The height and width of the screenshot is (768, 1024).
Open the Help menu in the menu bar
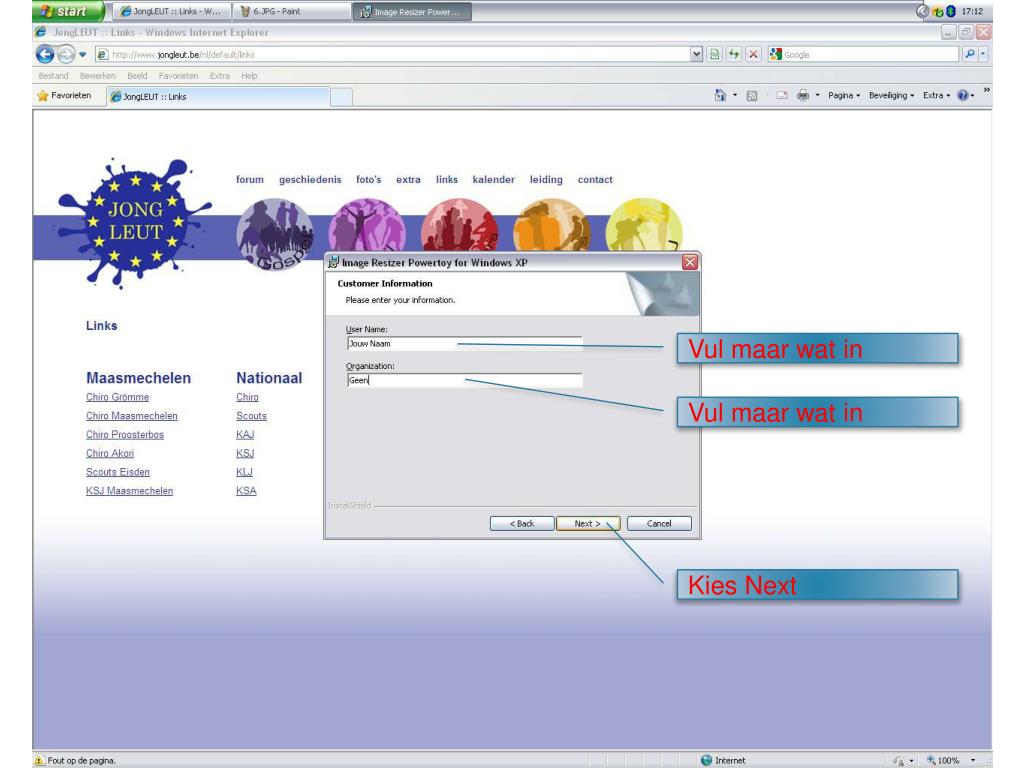coord(249,76)
